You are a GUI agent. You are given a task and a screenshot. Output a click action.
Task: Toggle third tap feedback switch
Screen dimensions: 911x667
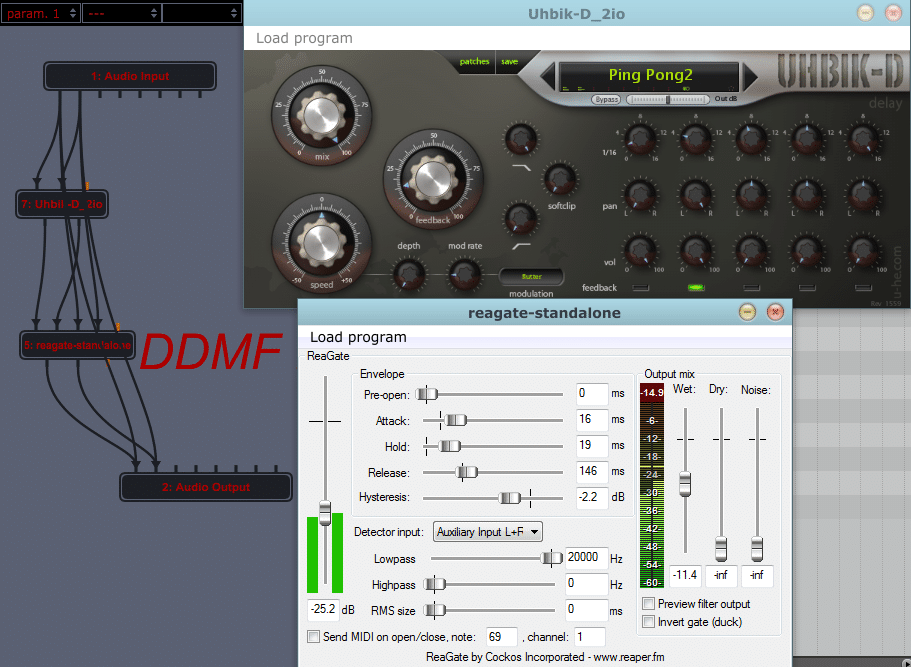(x=751, y=288)
